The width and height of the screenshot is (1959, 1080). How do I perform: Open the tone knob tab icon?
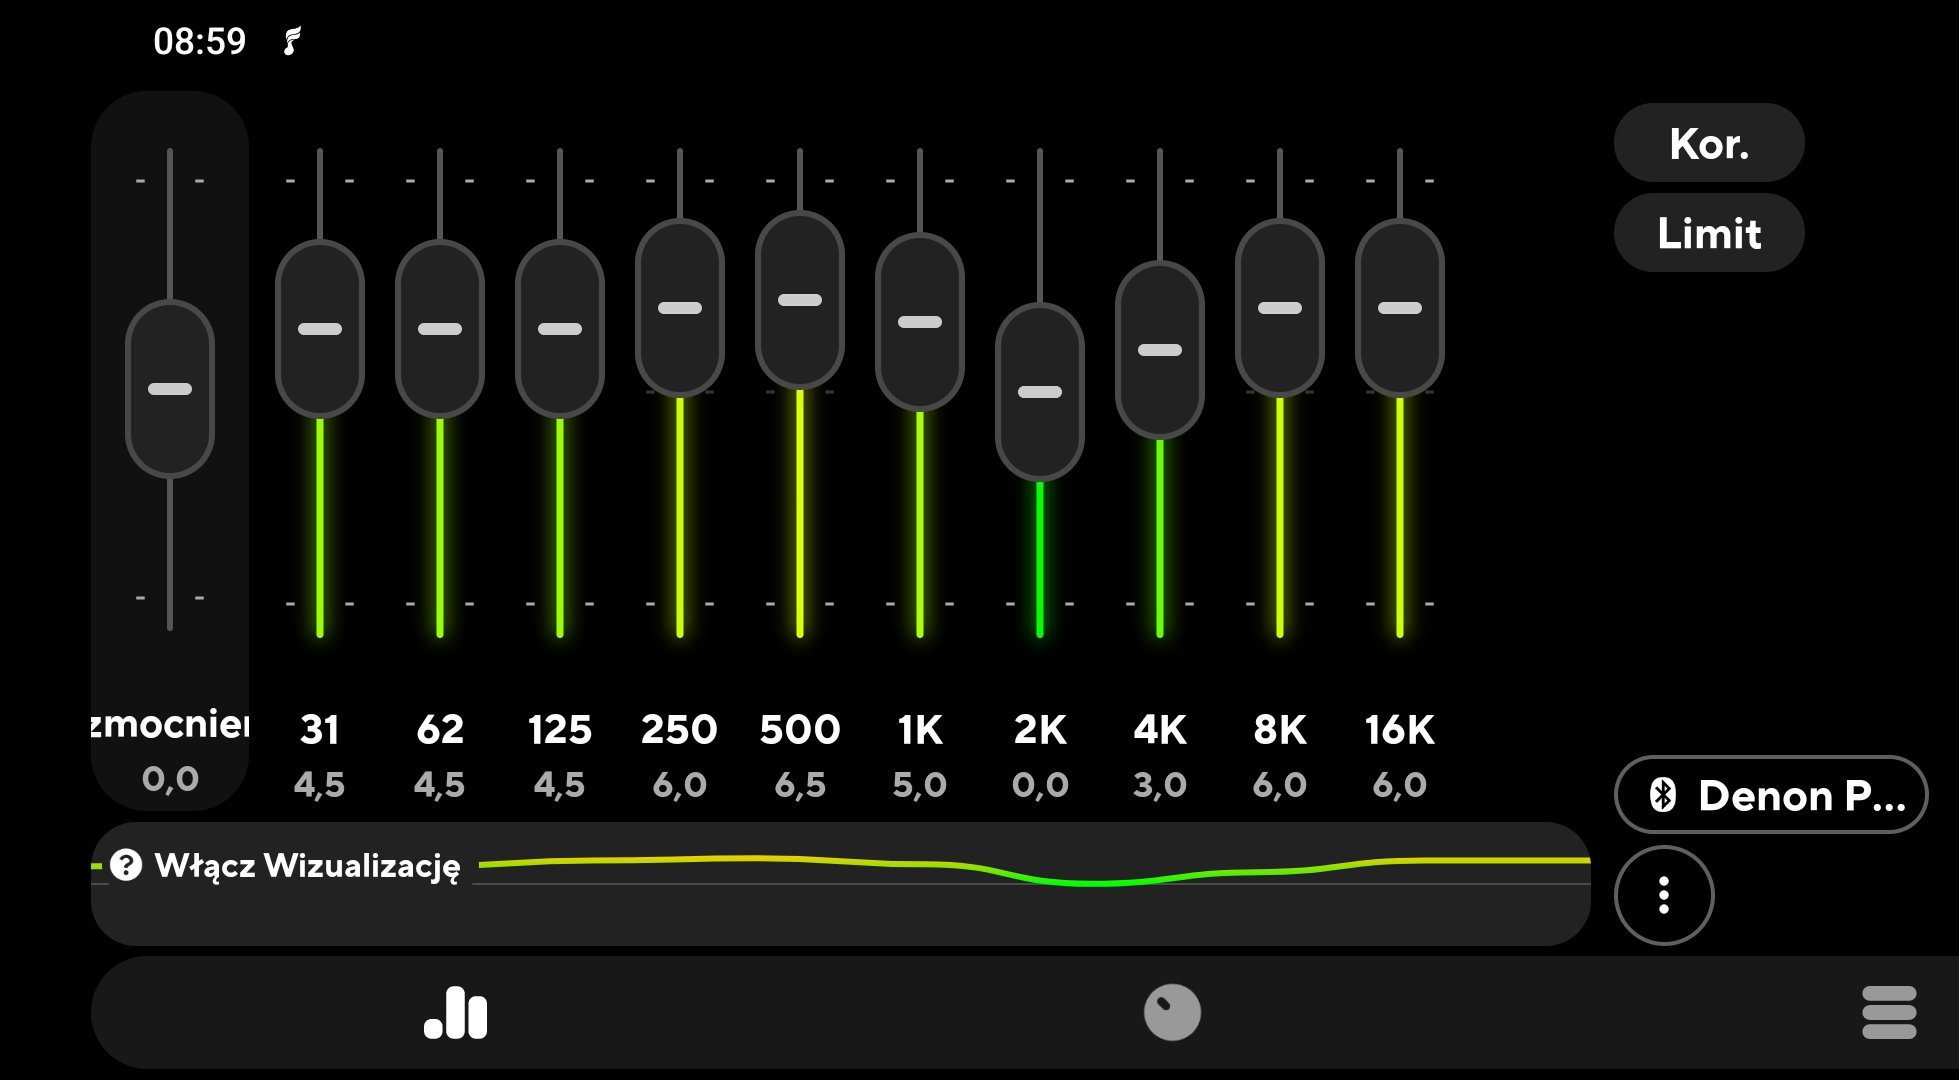[x=1172, y=1012]
